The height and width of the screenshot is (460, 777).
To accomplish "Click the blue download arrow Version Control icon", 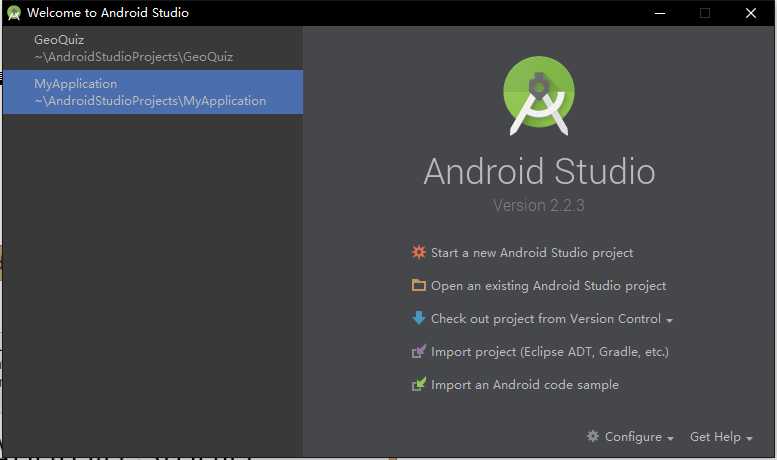I will (x=419, y=318).
